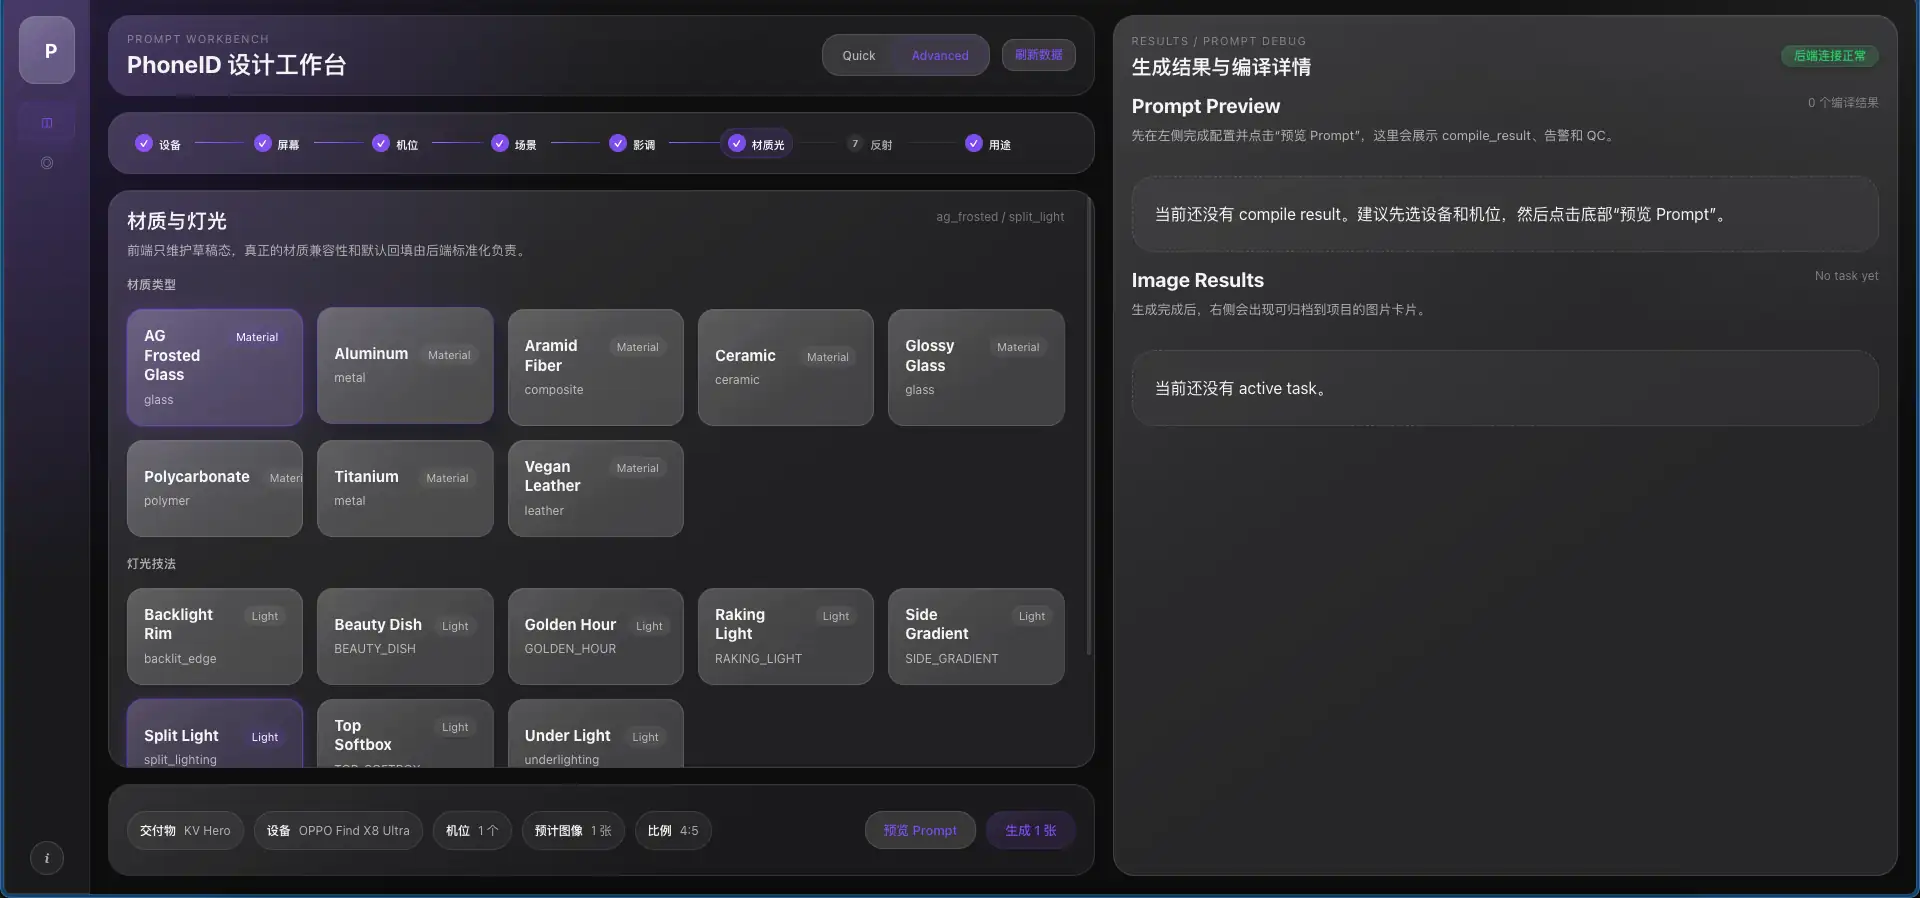Click the 'PhoneID 设计工作台' title
This screenshot has height=898, width=1920.
236,65
